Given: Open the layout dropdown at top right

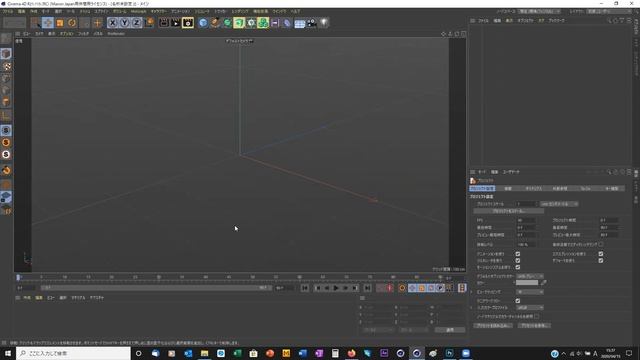Looking at the screenshot, I should point(609,11).
